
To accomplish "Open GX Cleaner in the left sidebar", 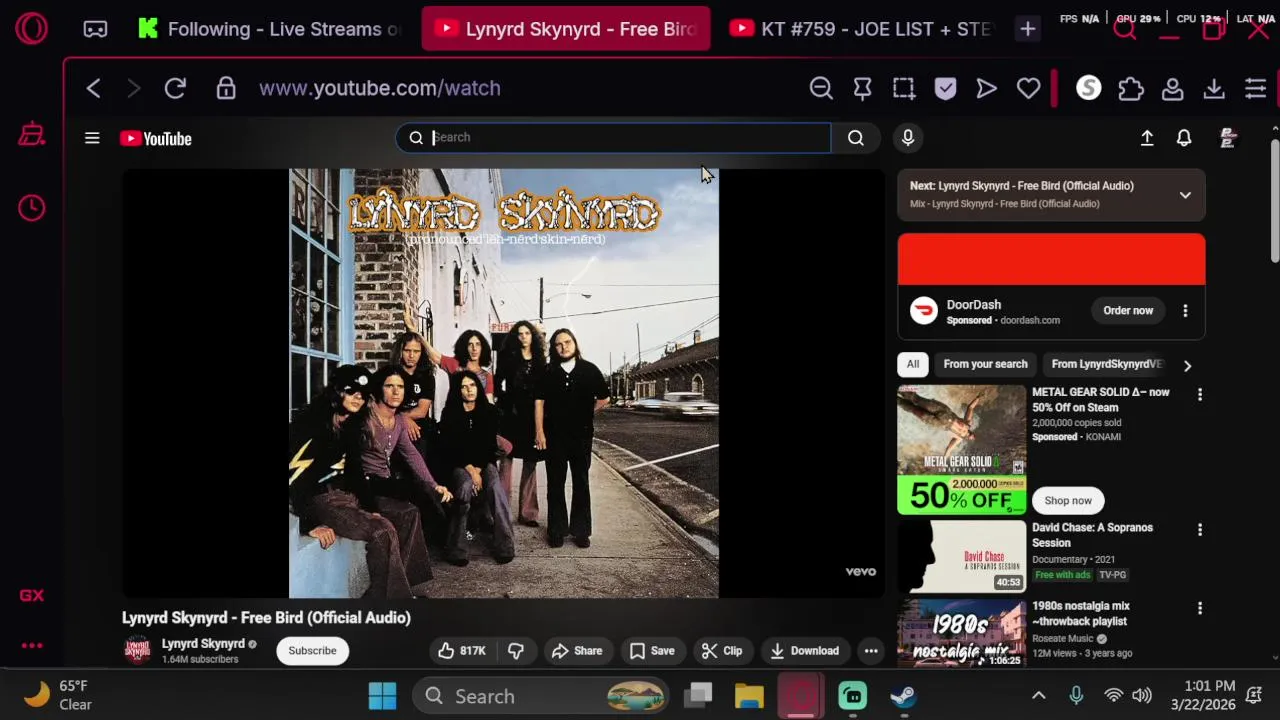I will (32, 134).
